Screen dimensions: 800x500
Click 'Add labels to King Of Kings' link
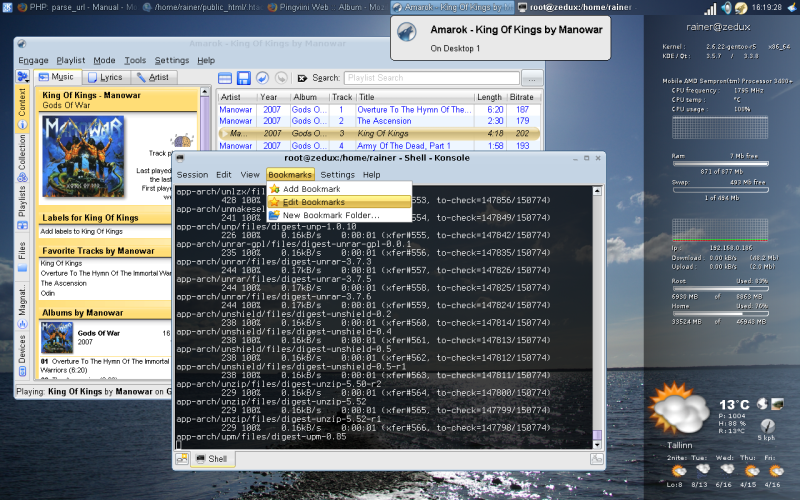click(x=82, y=231)
